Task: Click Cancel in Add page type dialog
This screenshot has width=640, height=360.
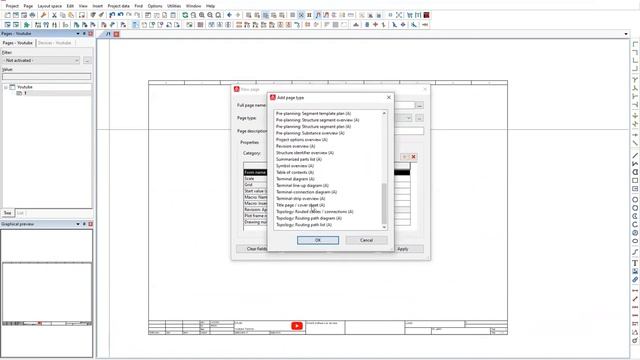Action: click(x=367, y=240)
